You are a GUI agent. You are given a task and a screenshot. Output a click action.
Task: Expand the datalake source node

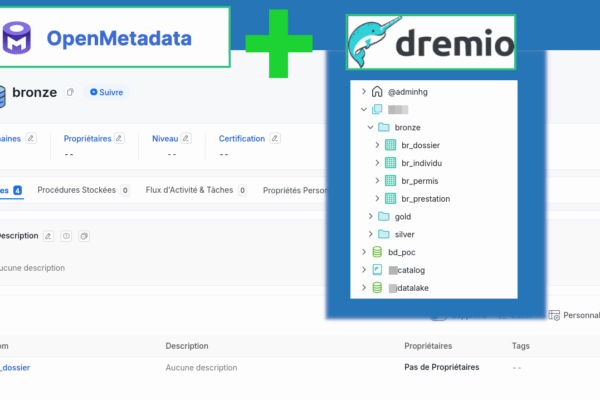click(364, 287)
